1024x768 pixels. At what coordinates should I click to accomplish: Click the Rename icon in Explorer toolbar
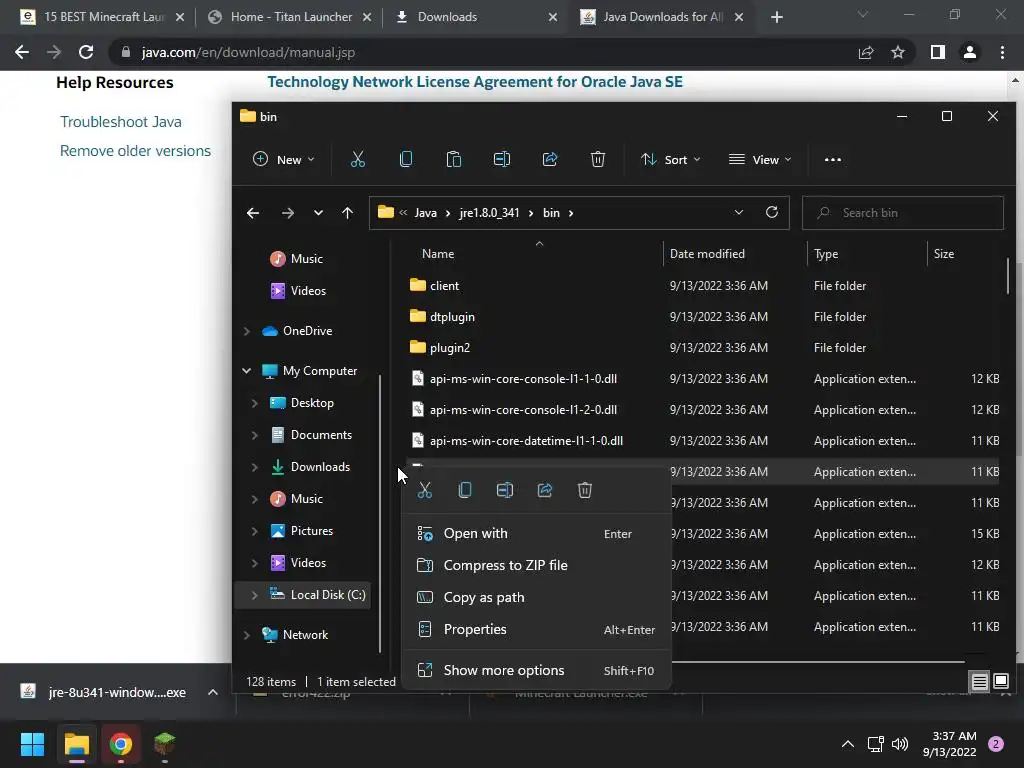(x=502, y=159)
